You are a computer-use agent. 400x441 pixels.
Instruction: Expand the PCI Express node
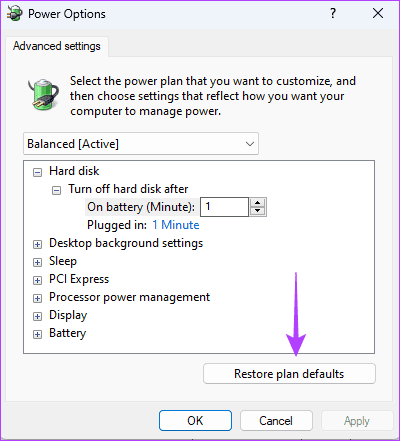37,280
